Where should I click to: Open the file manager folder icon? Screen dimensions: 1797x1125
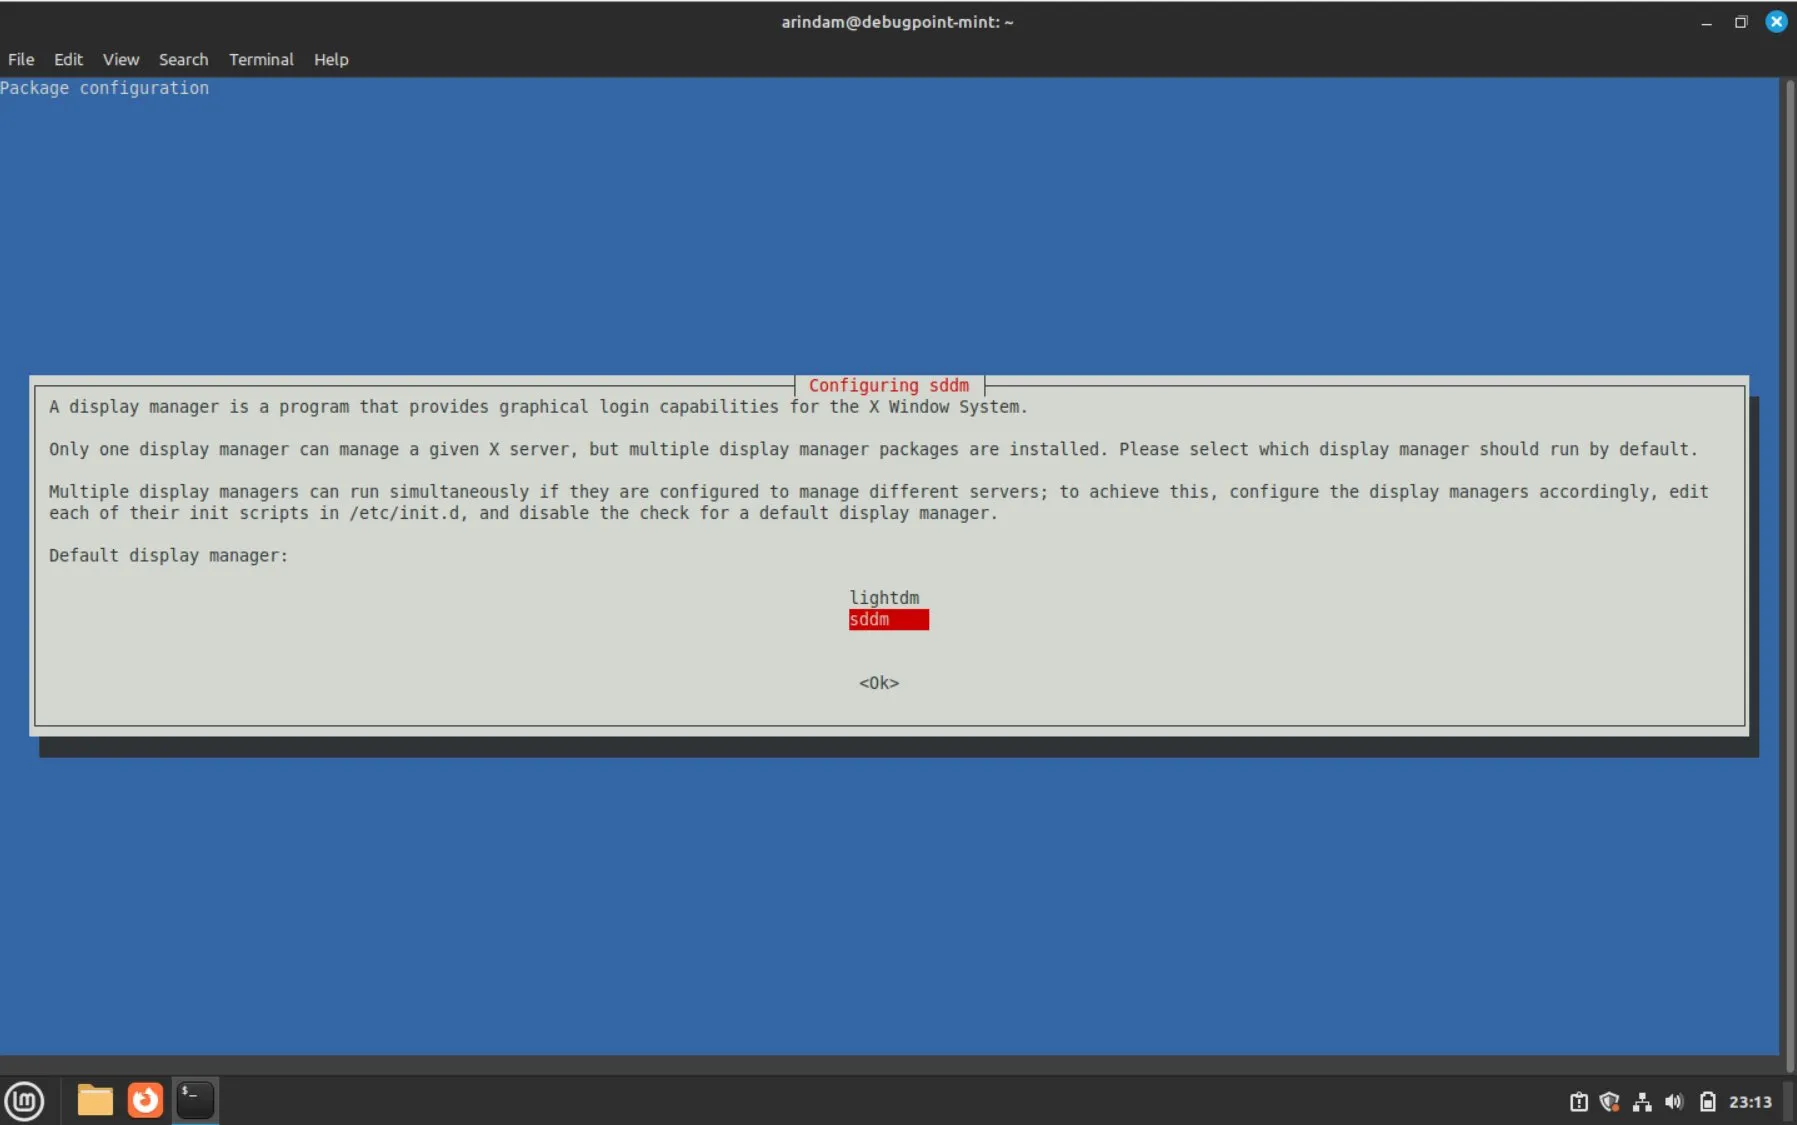click(94, 1099)
